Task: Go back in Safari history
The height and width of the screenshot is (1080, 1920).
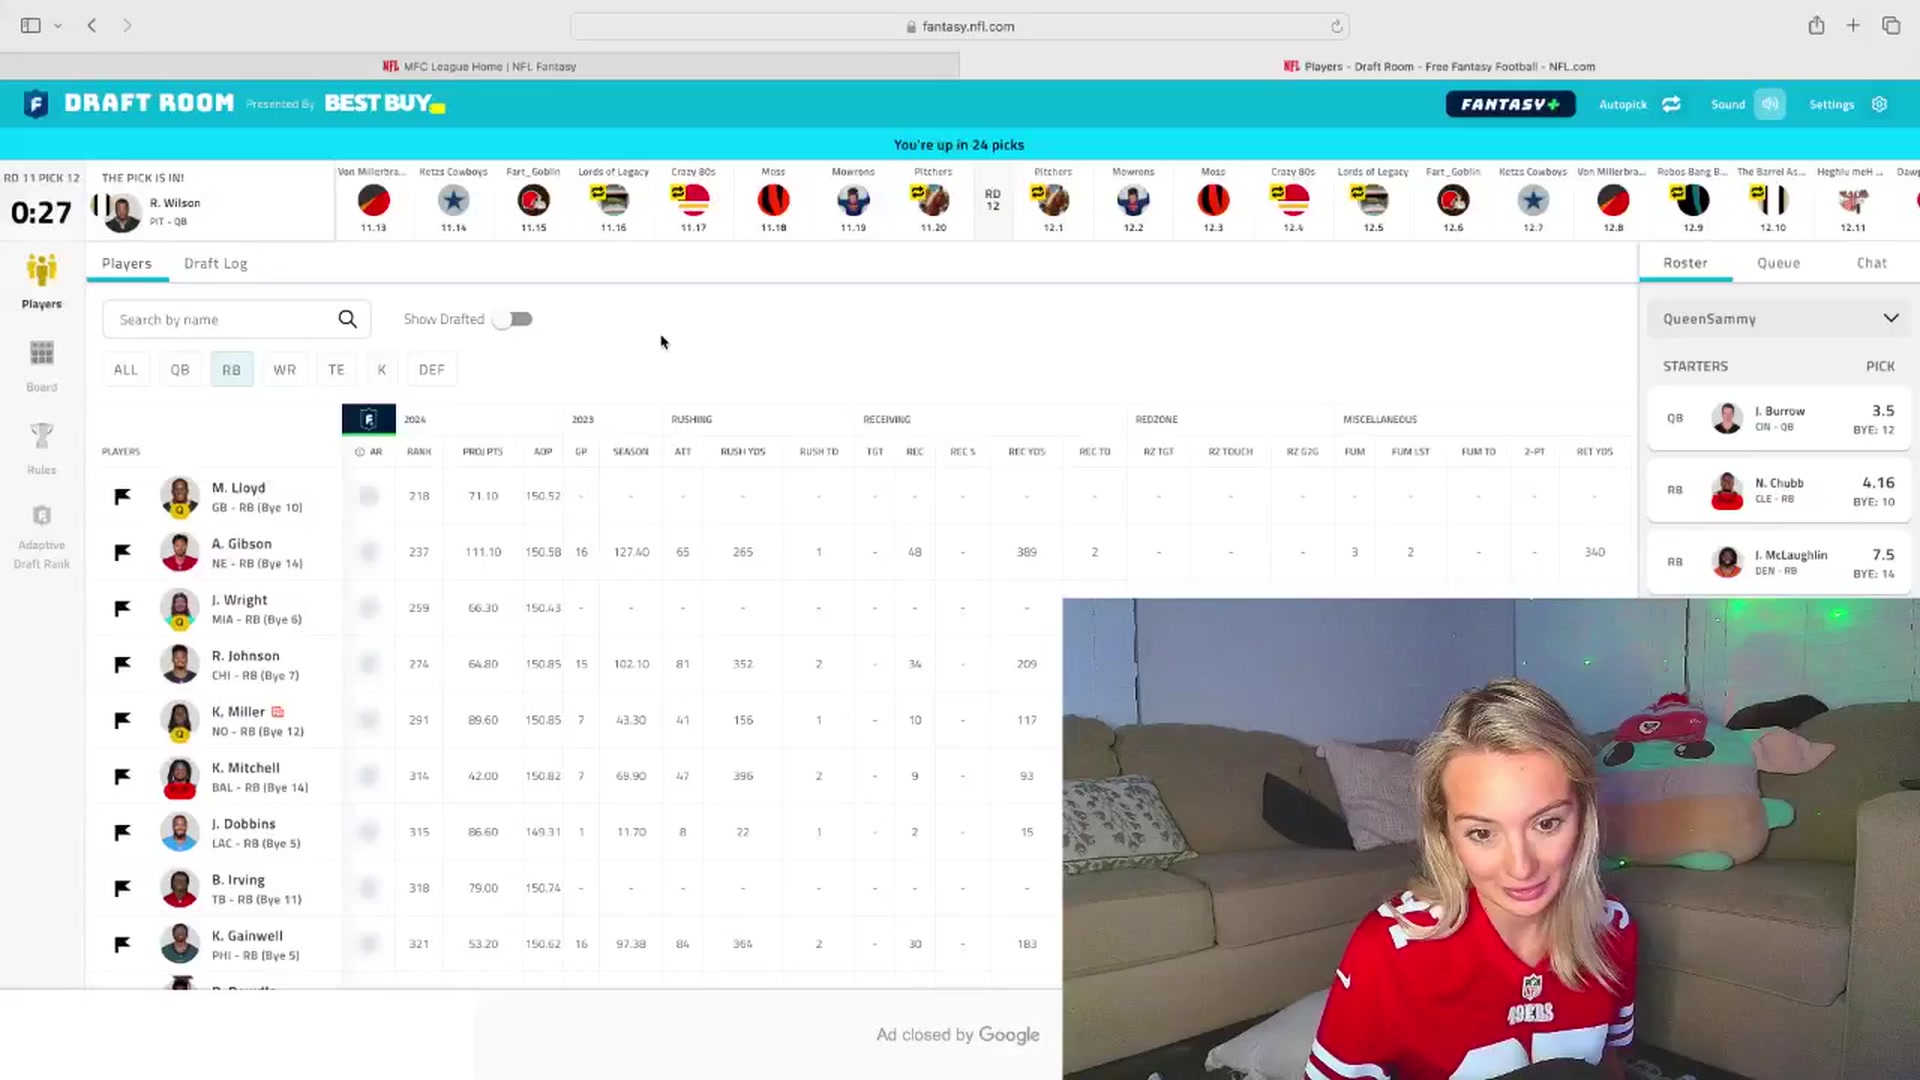Action: pyautogui.click(x=92, y=26)
